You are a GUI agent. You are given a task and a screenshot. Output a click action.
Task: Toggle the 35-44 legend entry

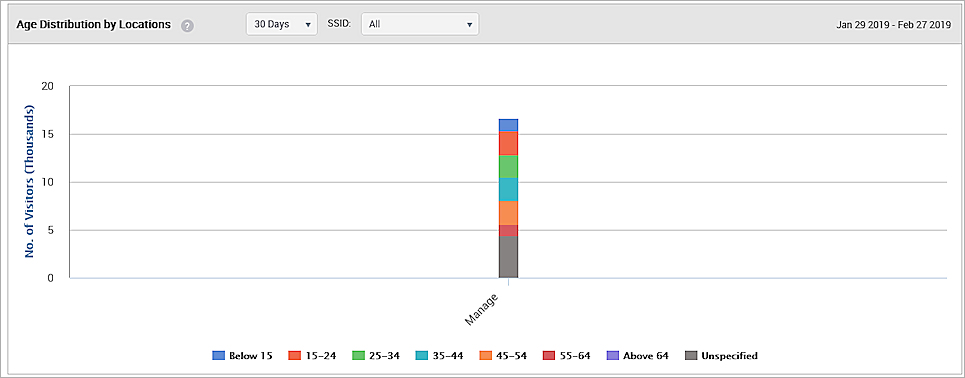point(439,356)
